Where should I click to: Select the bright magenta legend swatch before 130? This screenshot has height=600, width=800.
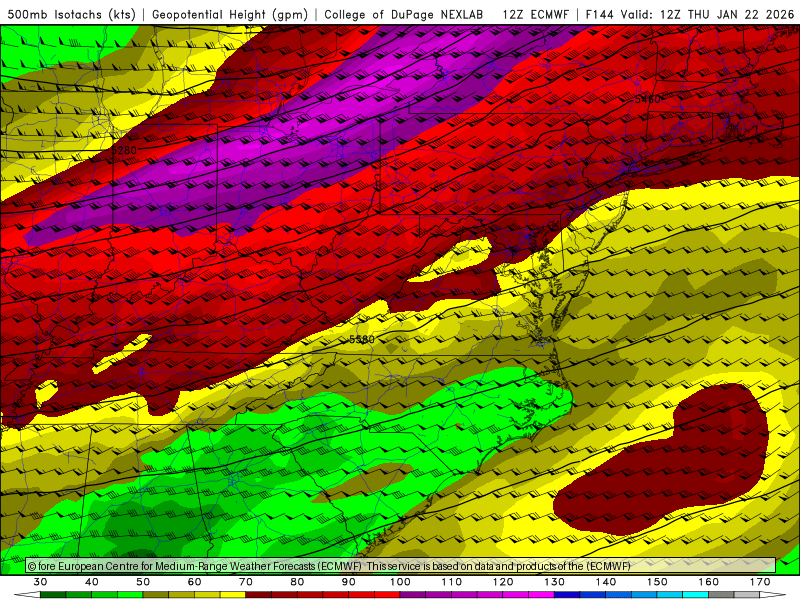pos(541,595)
